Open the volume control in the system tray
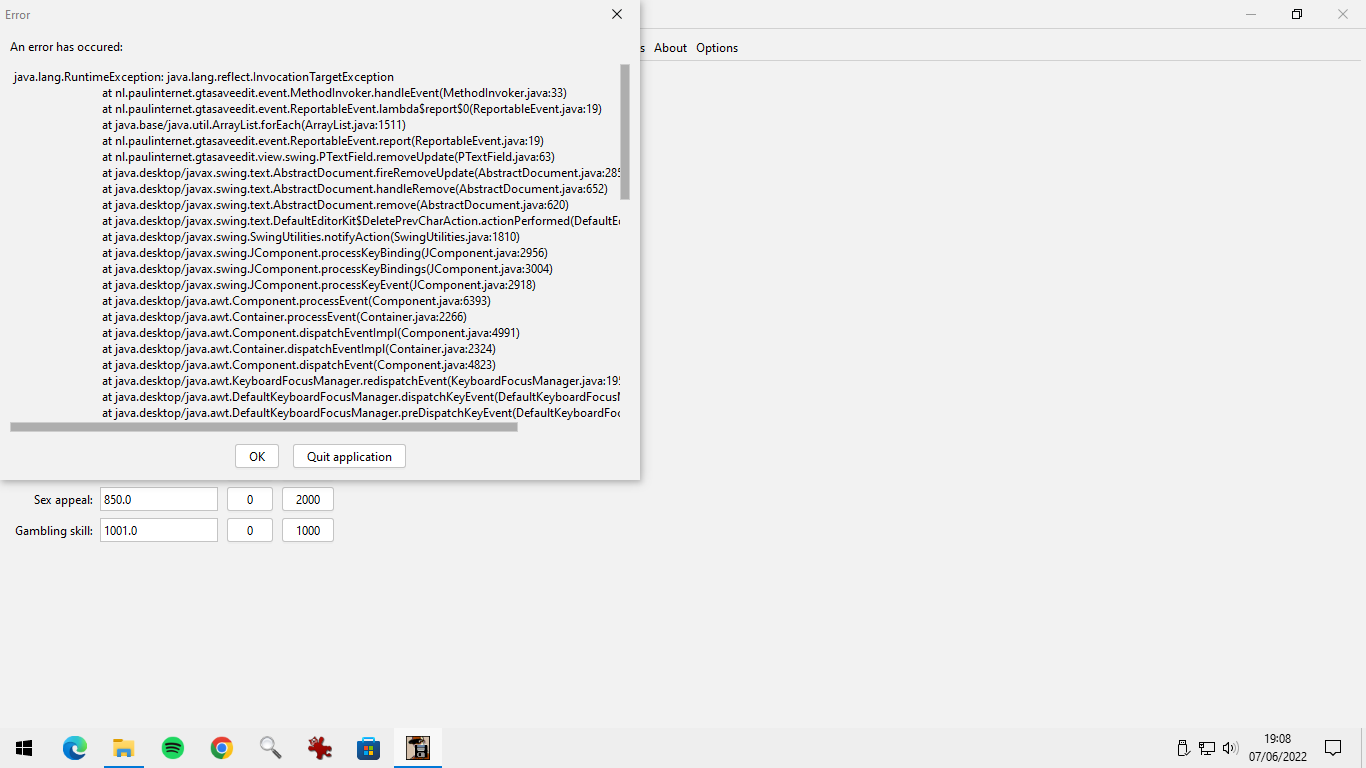The height and width of the screenshot is (768, 1366). (1229, 747)
